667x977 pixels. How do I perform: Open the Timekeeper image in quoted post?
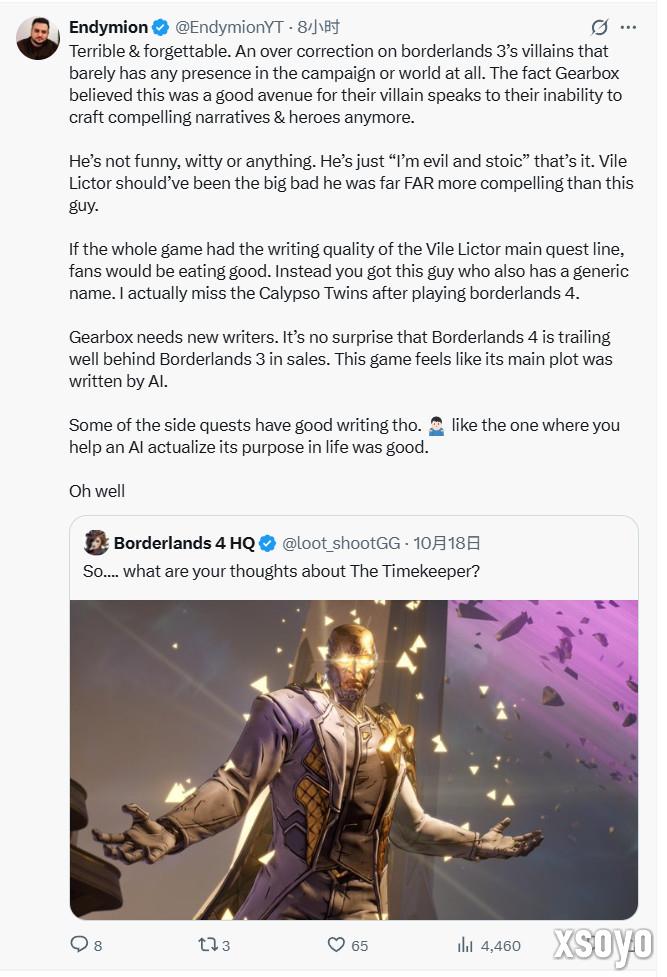click(353, 759)
